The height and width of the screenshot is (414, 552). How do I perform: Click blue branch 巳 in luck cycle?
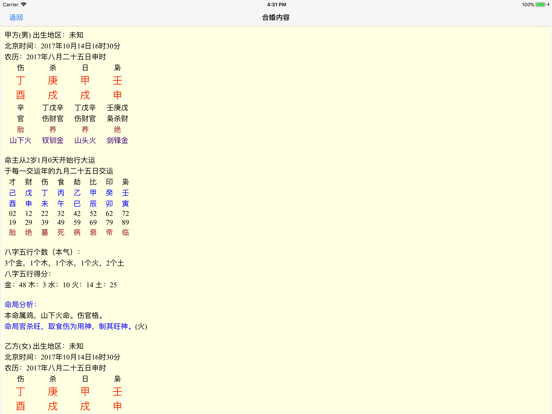click(x=77, y=203)
